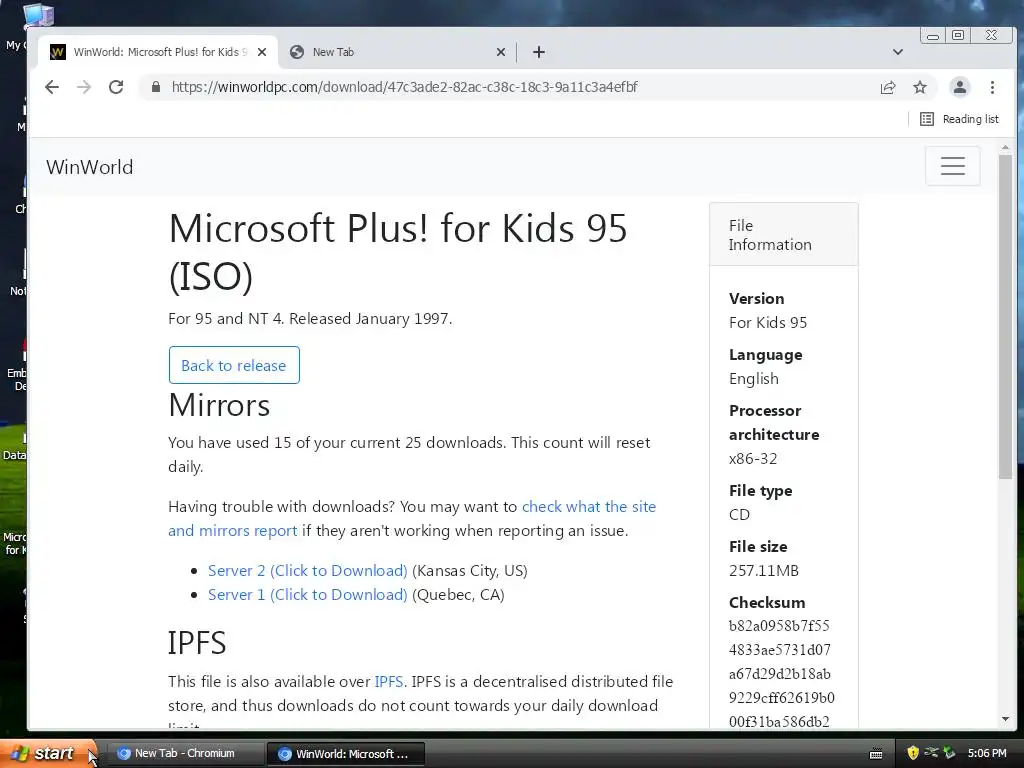Open a new tab with plus button

(539, 52)
